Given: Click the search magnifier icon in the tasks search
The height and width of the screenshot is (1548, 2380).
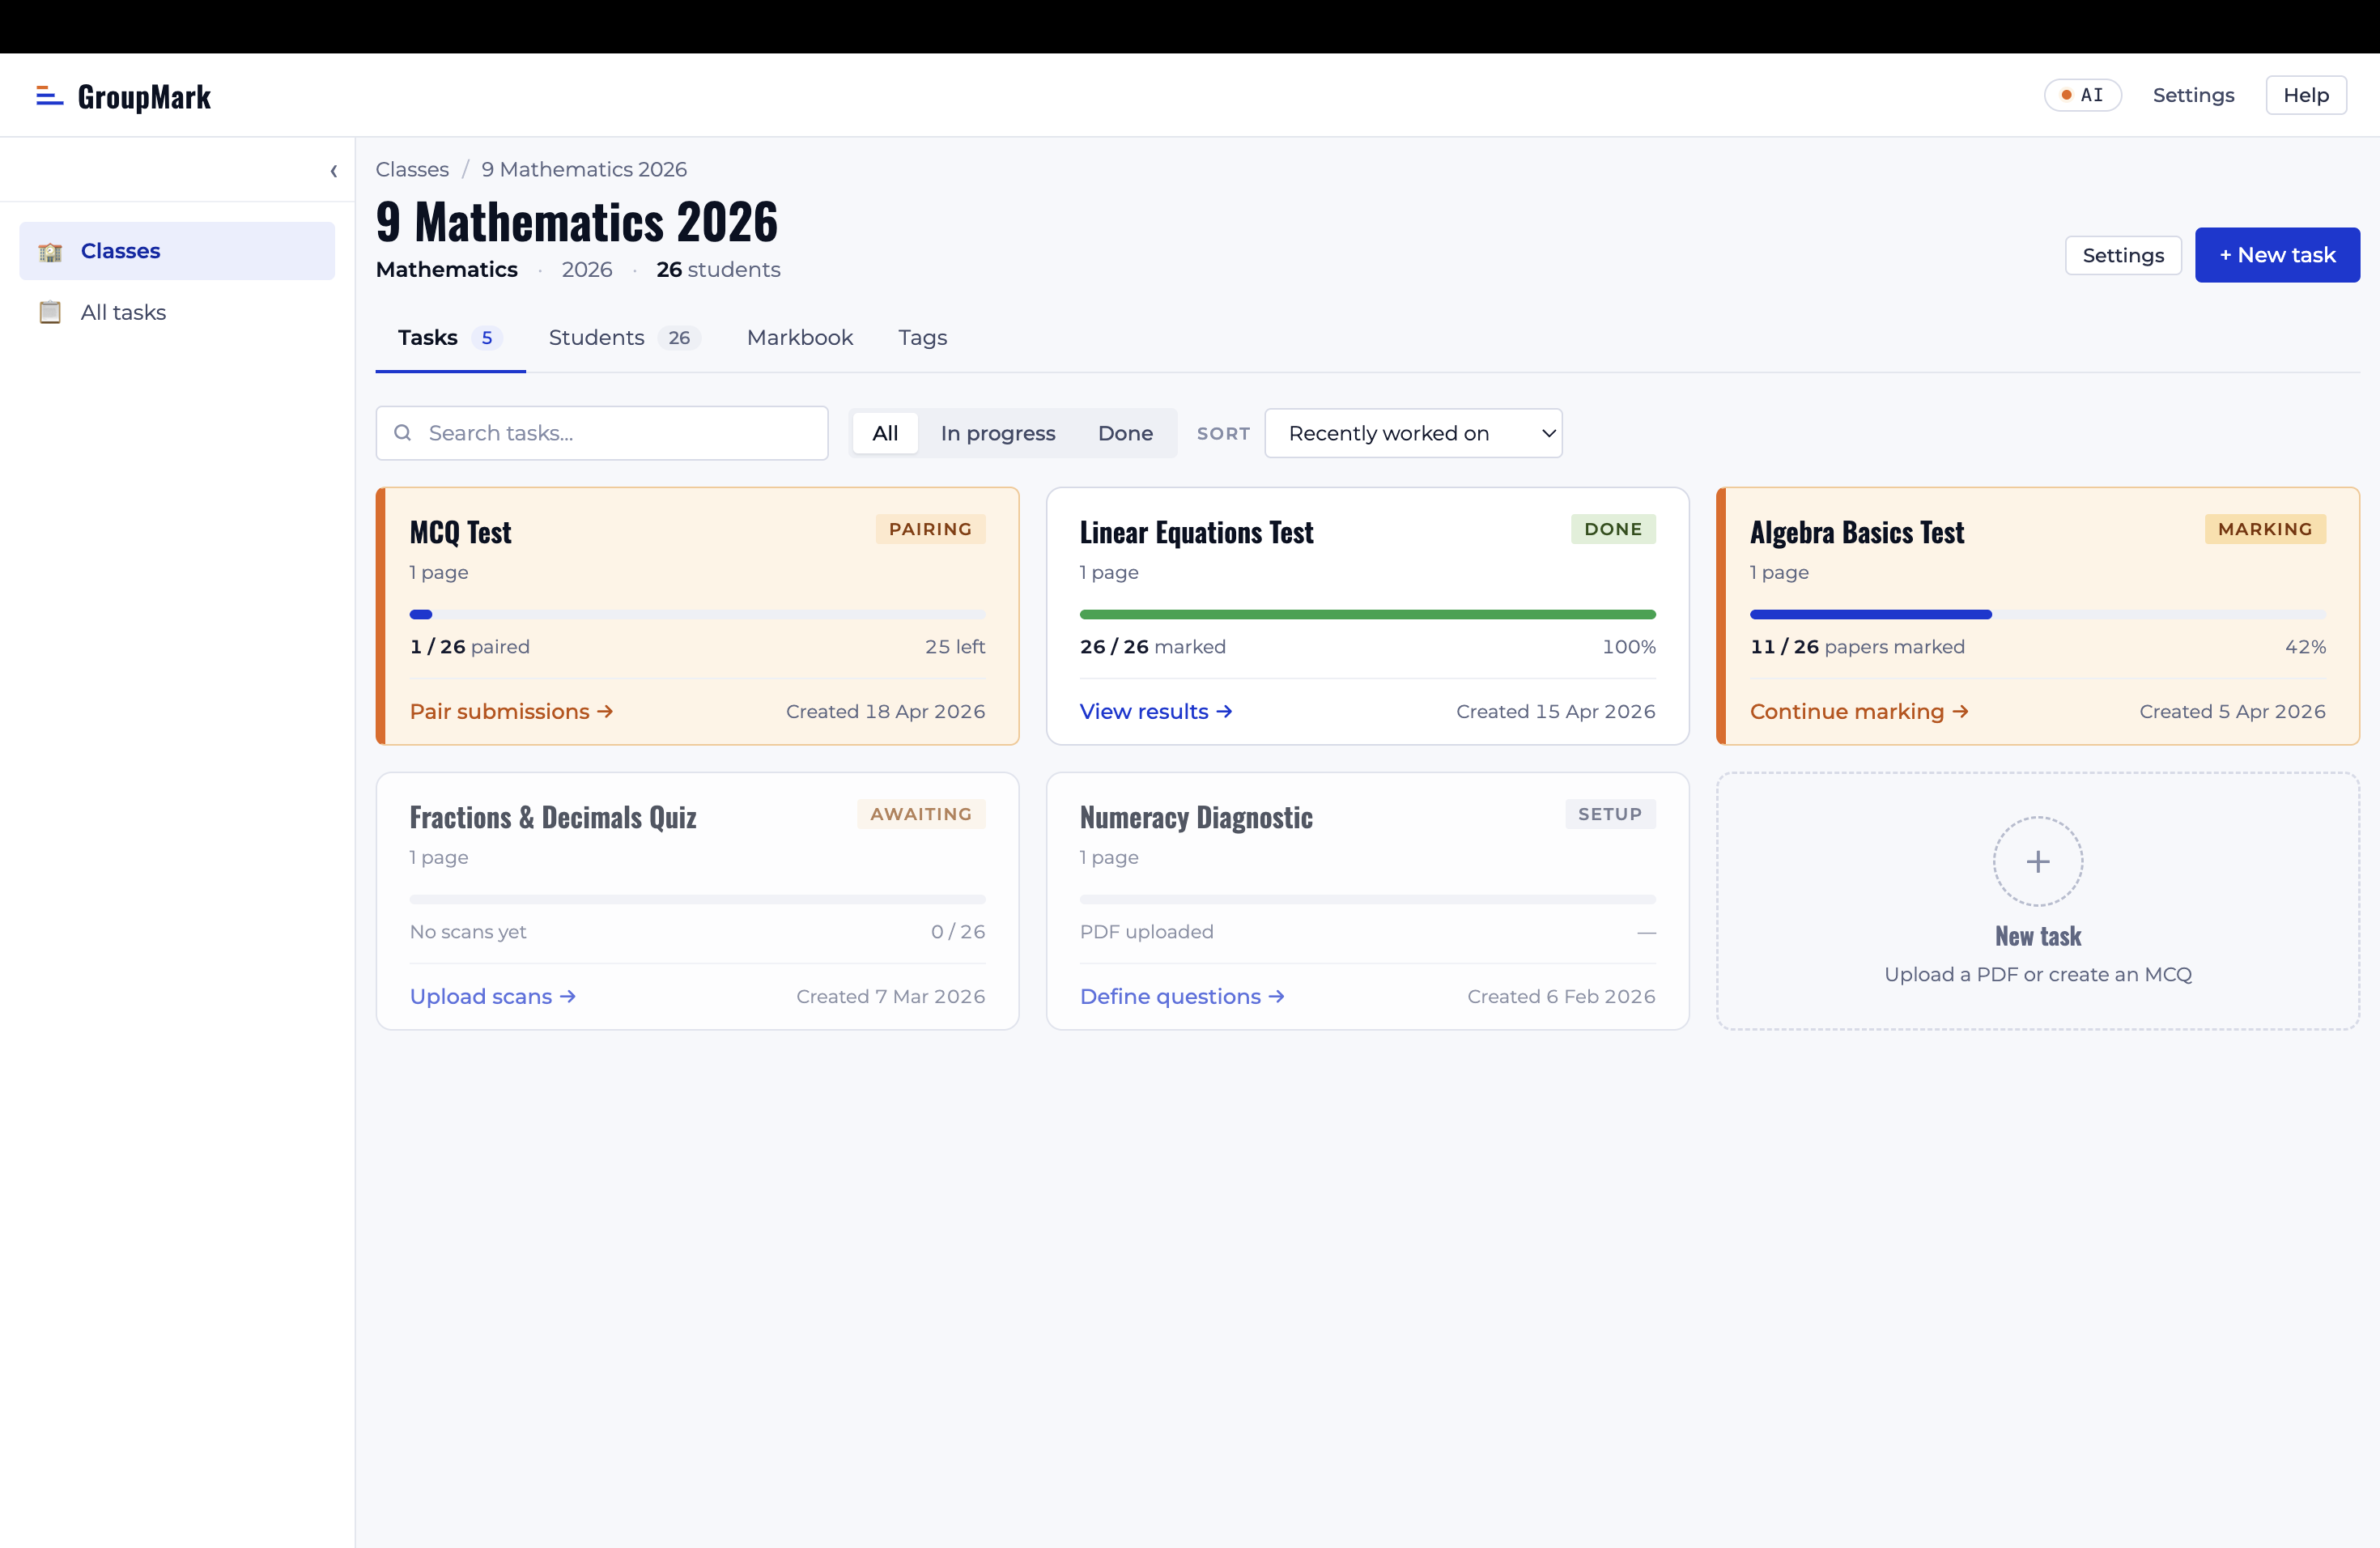Looking at the screenshot, I should (x=403, y=432).
